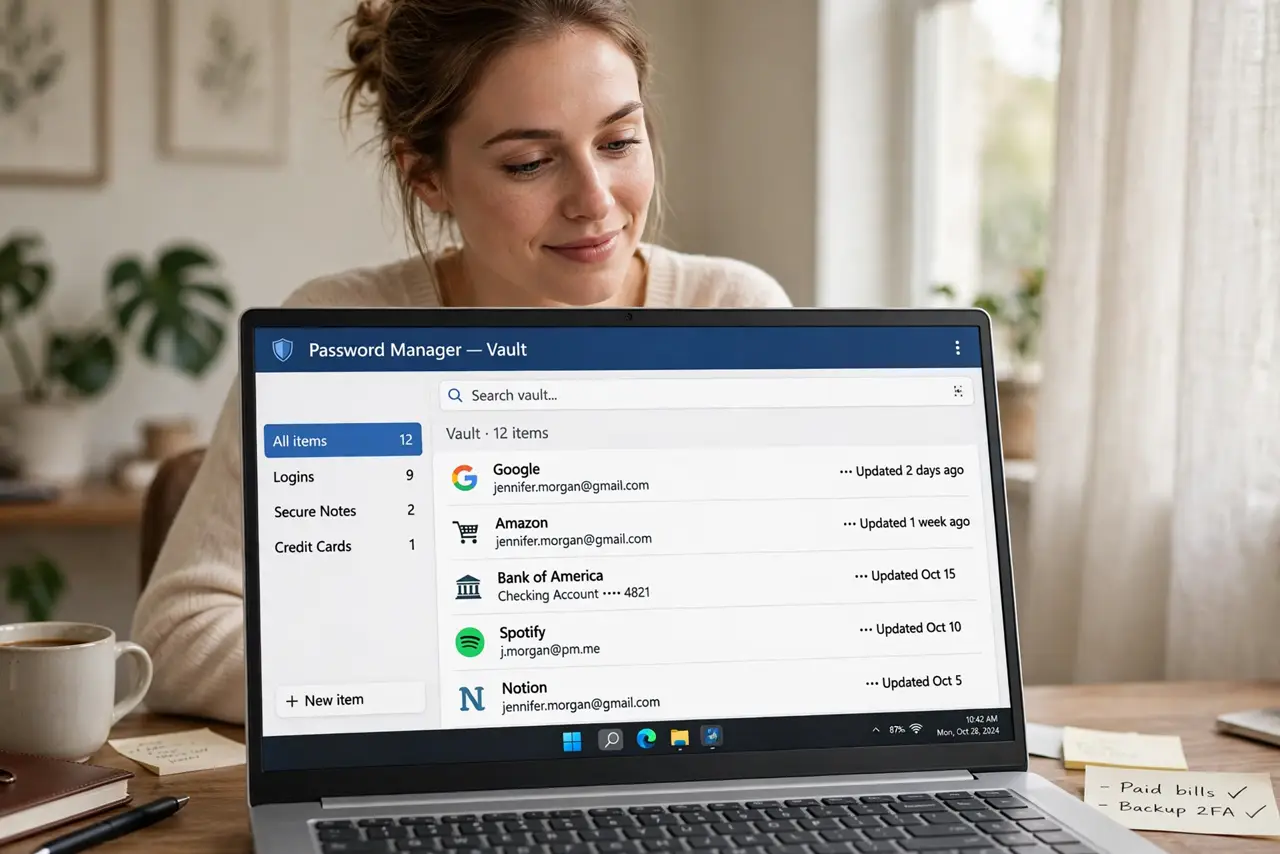Screen dimensions: 1280x854
Task: Click the Checking Account 4821 subtitle
Action: click(x=574, y=594)
